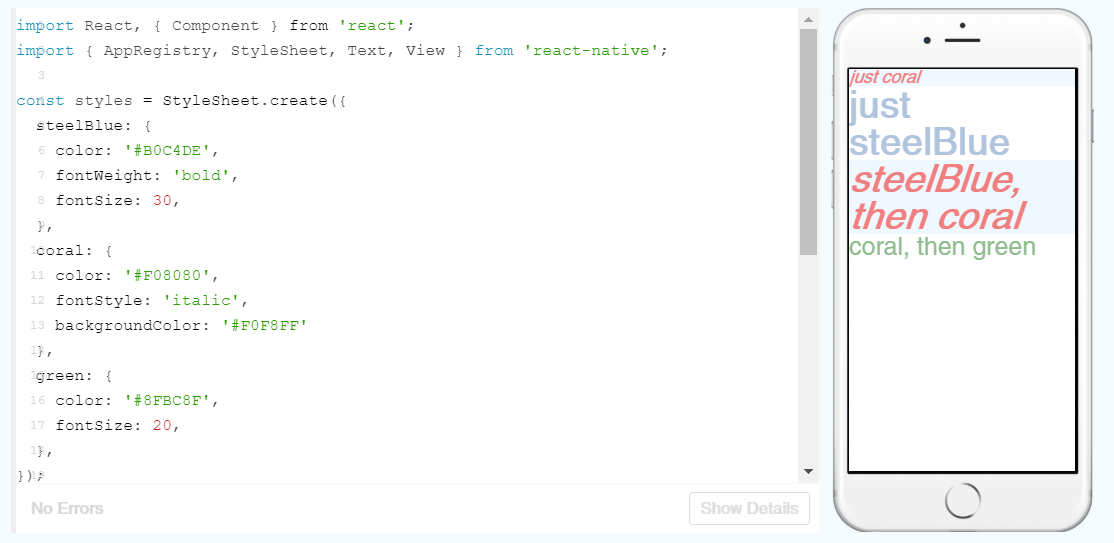
Task: Tap 'coral, then green' text in preview
Action: pos(942,246)
